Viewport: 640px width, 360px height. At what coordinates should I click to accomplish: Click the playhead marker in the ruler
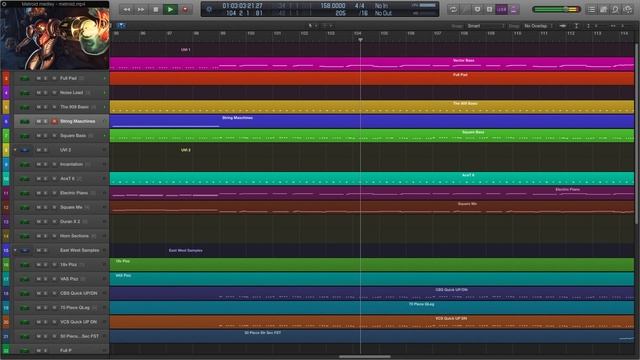click(x=360, y=40)
